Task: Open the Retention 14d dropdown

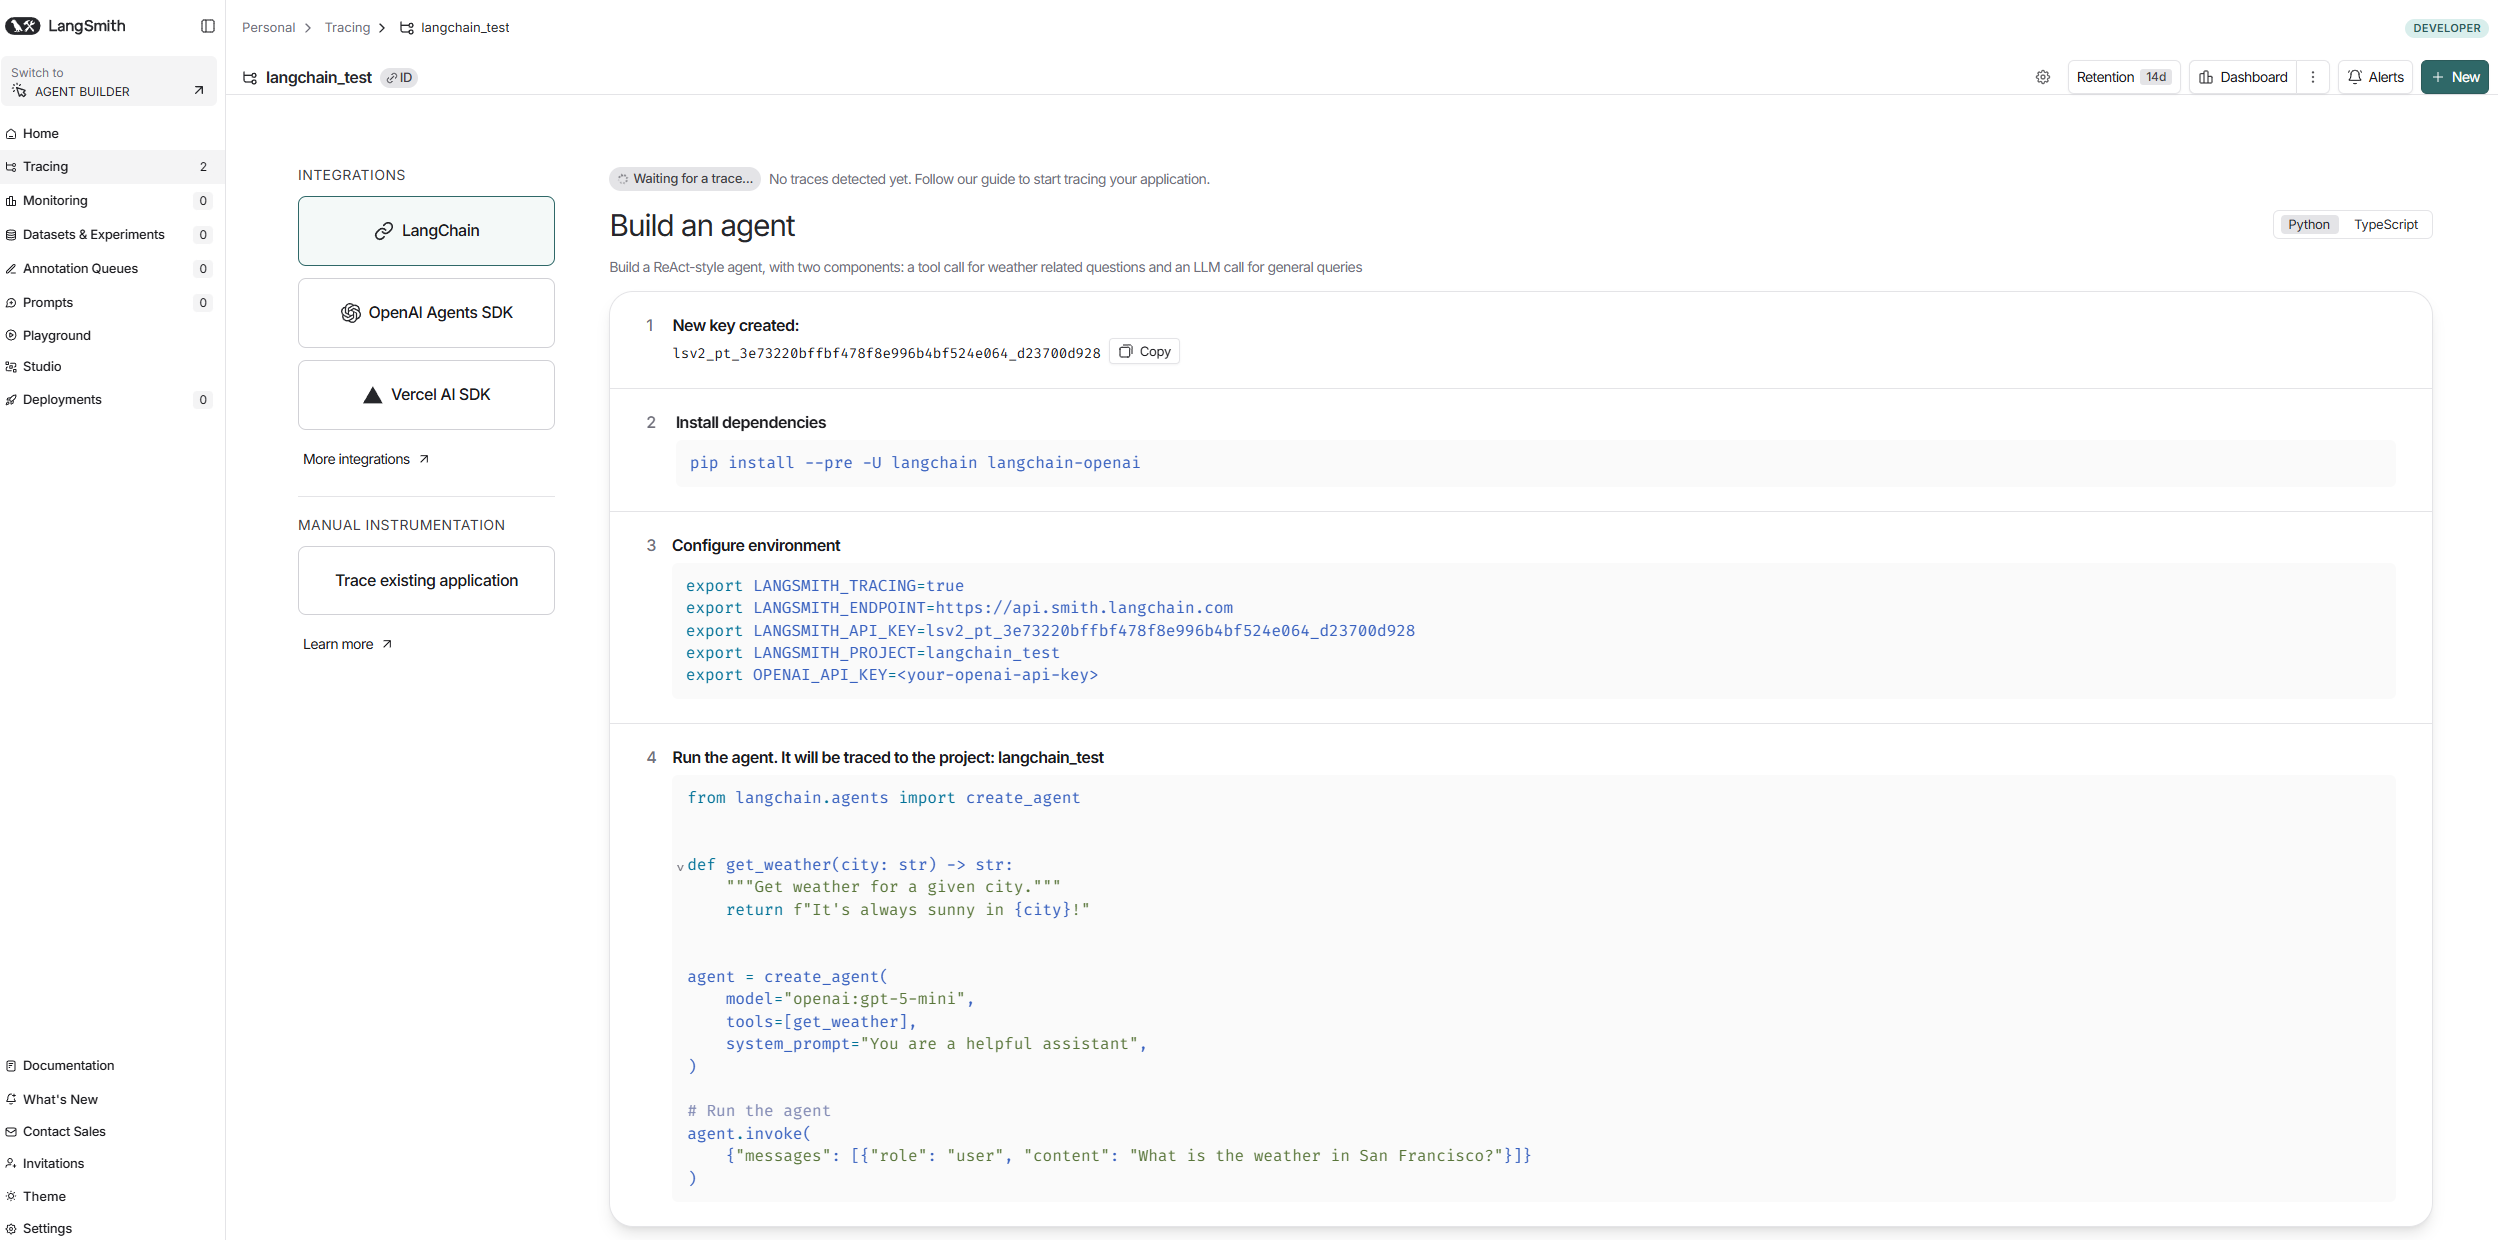Action: 2123,77
